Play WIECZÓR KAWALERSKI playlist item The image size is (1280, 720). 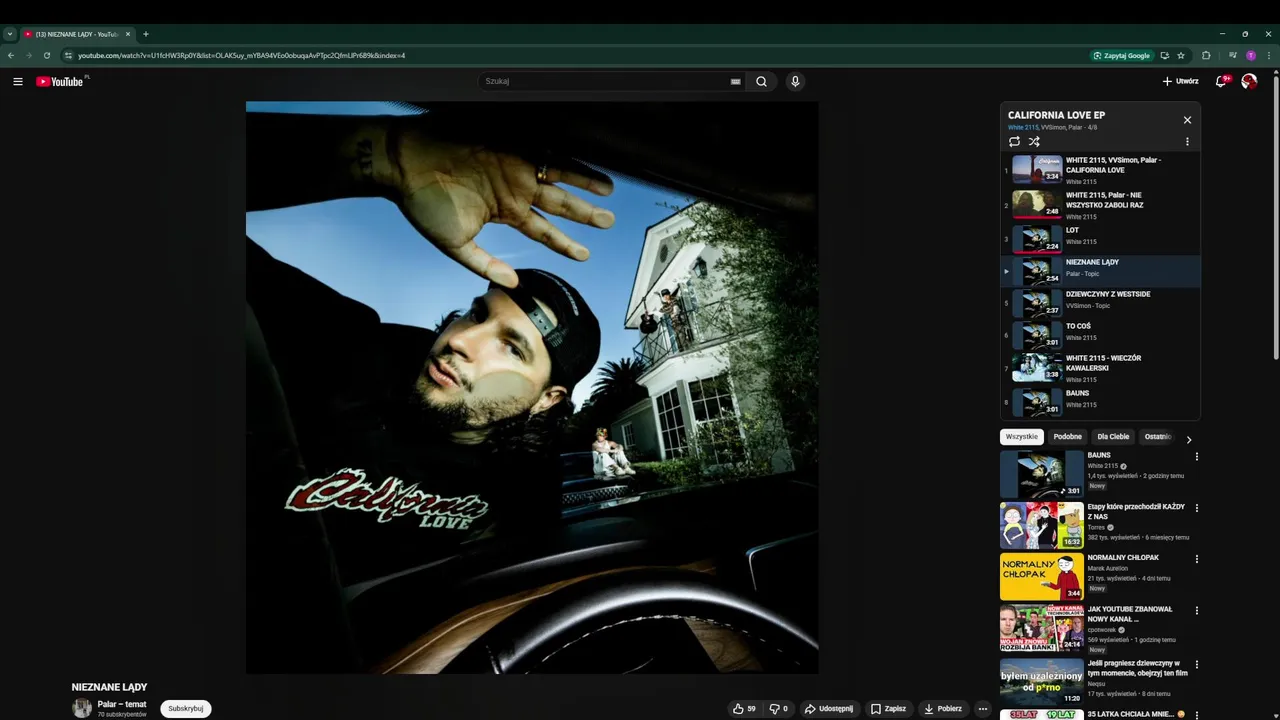pyautogui.click(x=1100, y=367)
